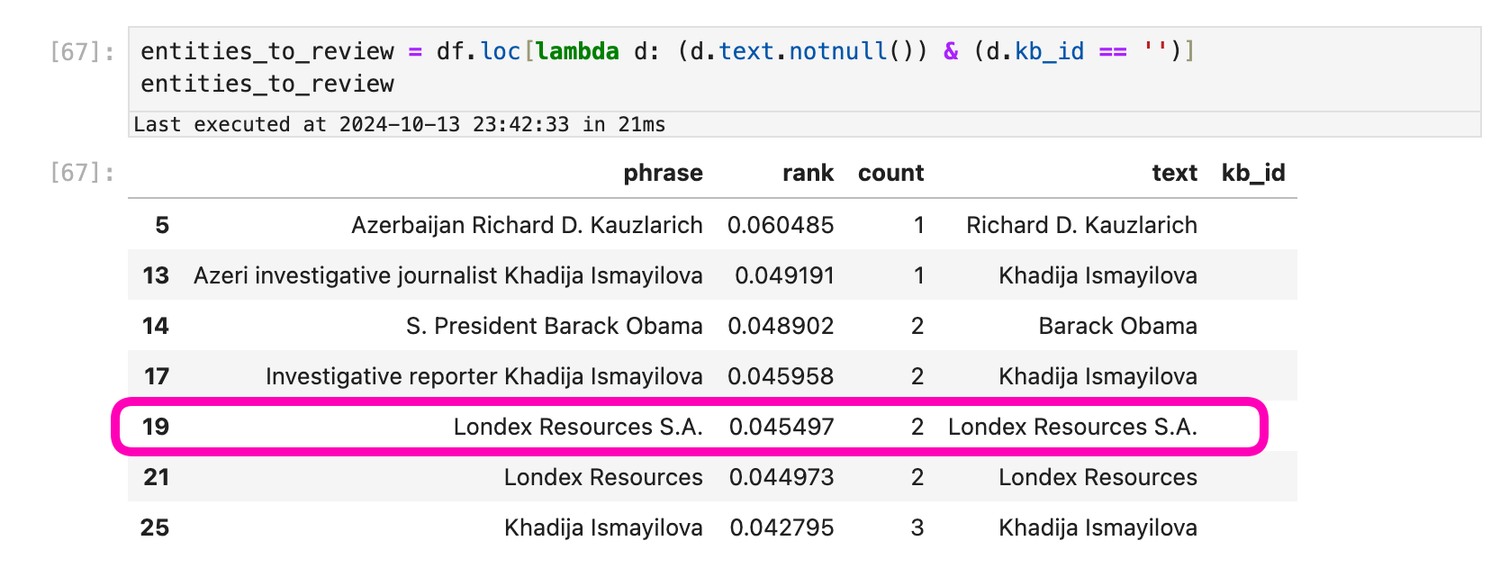
Task: Click the output prompt [67] beside the table
Action: 82,173
